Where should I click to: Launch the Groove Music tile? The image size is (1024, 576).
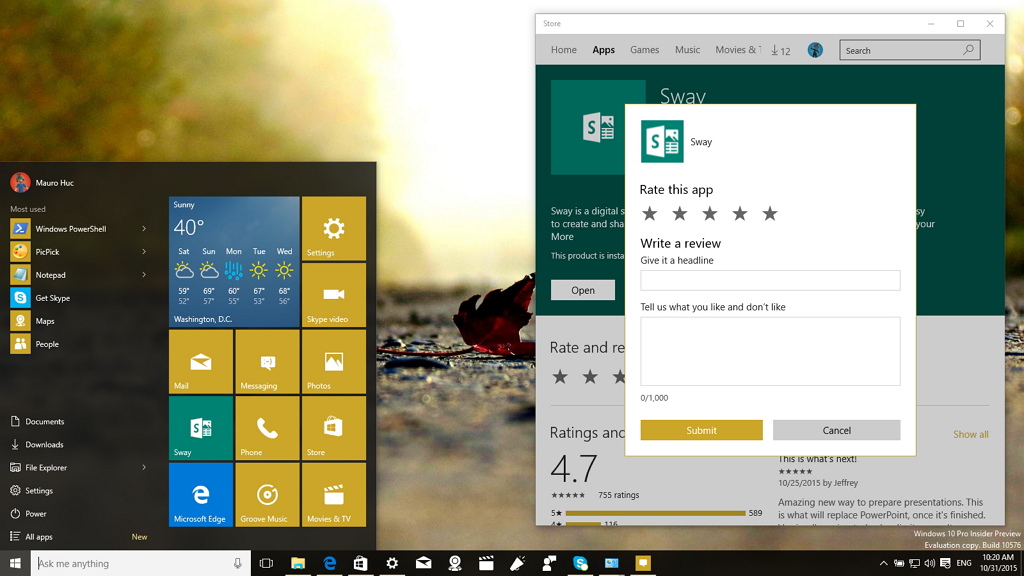(266, 495)
